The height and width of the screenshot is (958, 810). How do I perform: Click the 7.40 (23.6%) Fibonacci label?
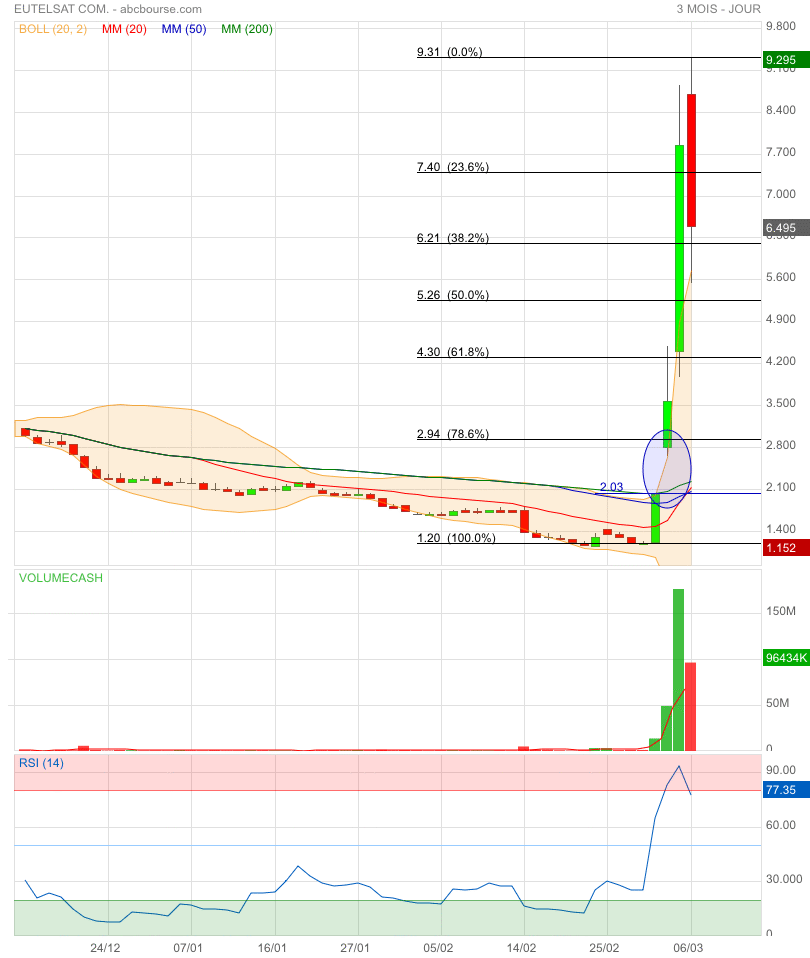tap(453, 167)
